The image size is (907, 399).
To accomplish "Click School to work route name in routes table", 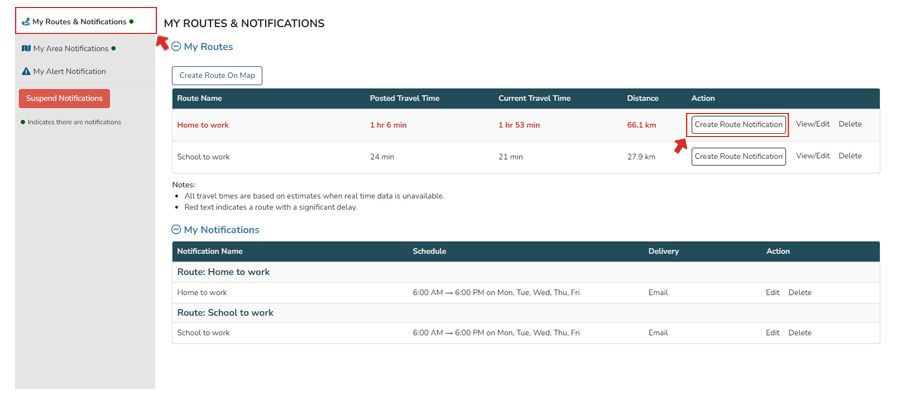I will 204,157.
